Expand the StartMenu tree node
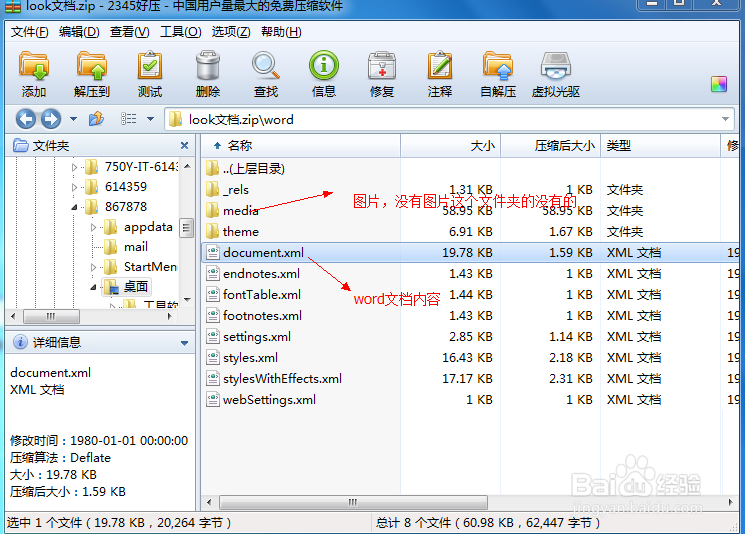This screenshot has height=534, width=745. tap(93, 267)
